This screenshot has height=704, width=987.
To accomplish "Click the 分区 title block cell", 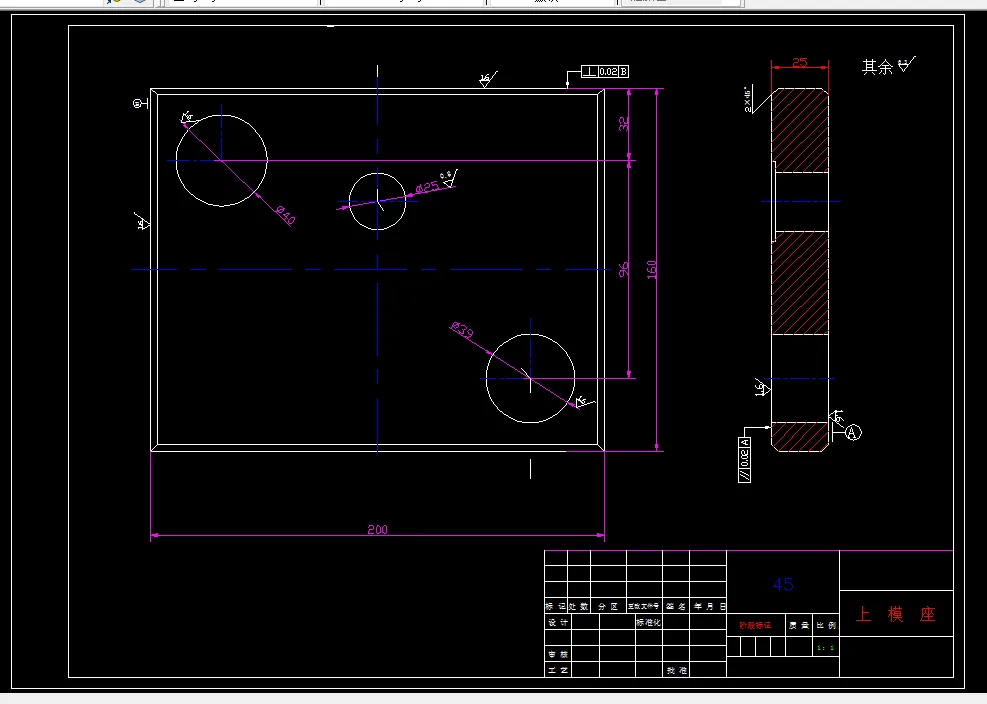I will pyautogui.click(x=608, y=606).
